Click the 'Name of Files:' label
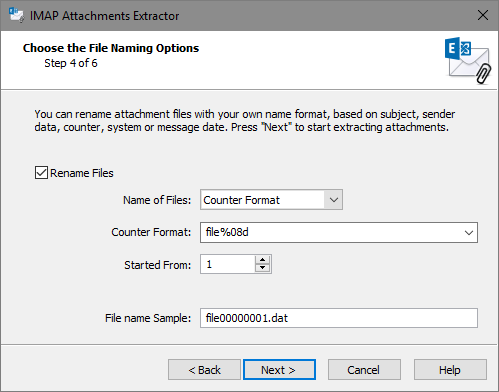 coord(157,200)
